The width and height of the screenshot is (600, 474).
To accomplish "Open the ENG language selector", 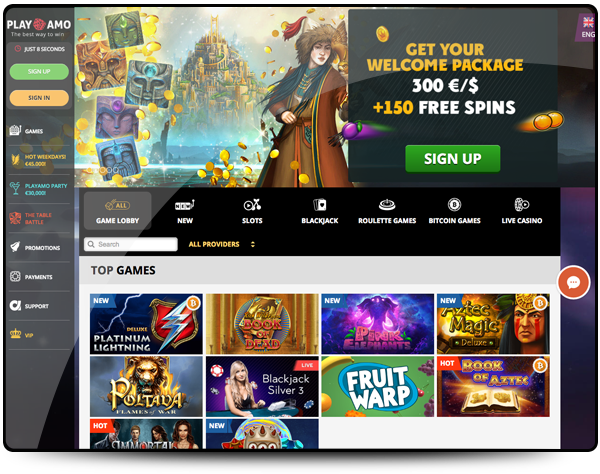I will (588, 34).
